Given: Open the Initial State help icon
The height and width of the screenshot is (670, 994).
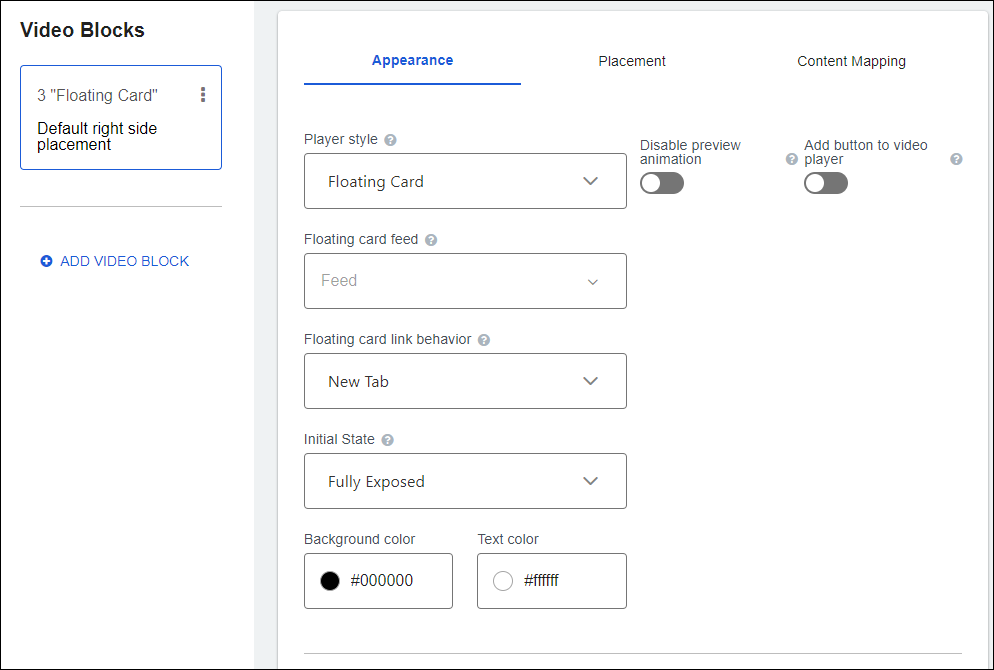Looking at the screenshot, I should (388, 439).
